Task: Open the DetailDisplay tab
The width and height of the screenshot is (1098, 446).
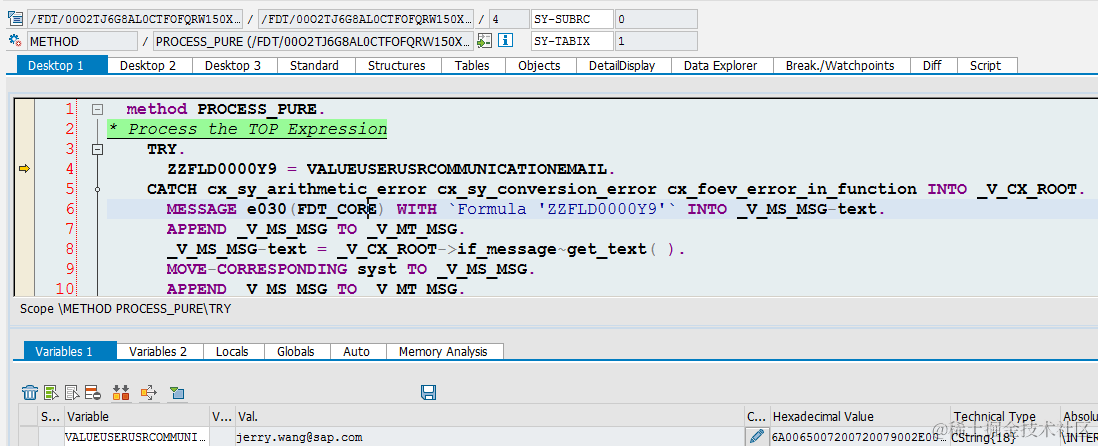Action: (x=622, y=65)
